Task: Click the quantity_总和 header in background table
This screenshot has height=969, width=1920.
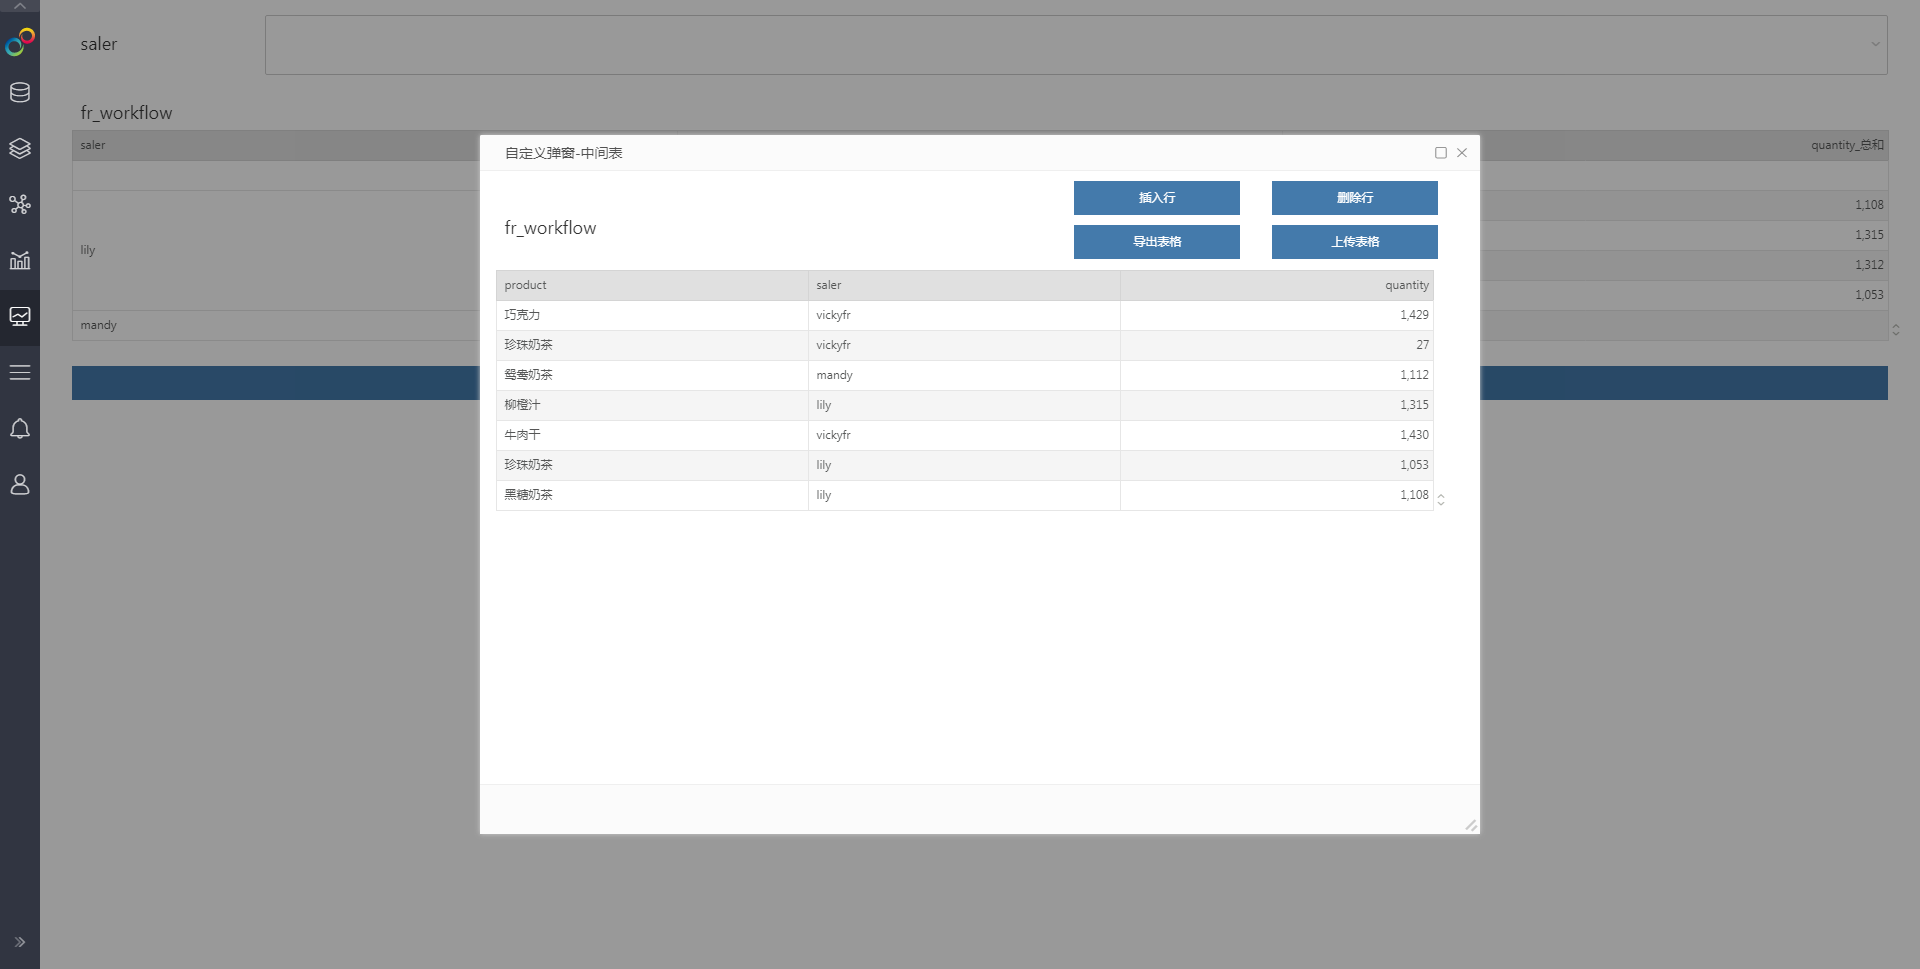Action: click(x=1847, y=145)
